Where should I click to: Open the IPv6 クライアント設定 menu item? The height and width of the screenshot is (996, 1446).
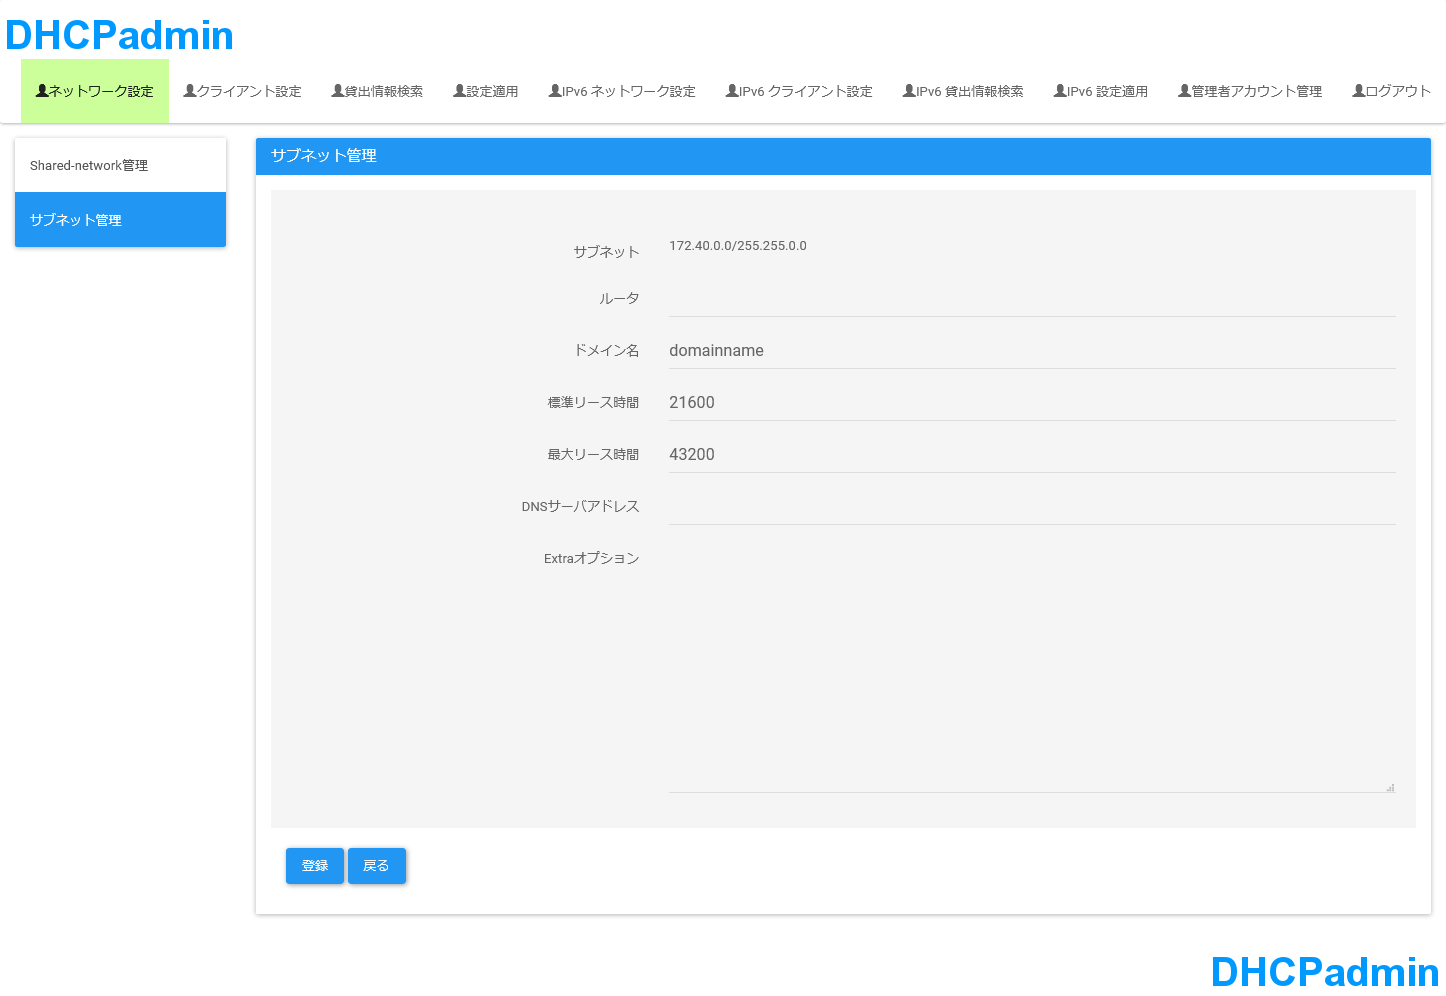(799, 91)
